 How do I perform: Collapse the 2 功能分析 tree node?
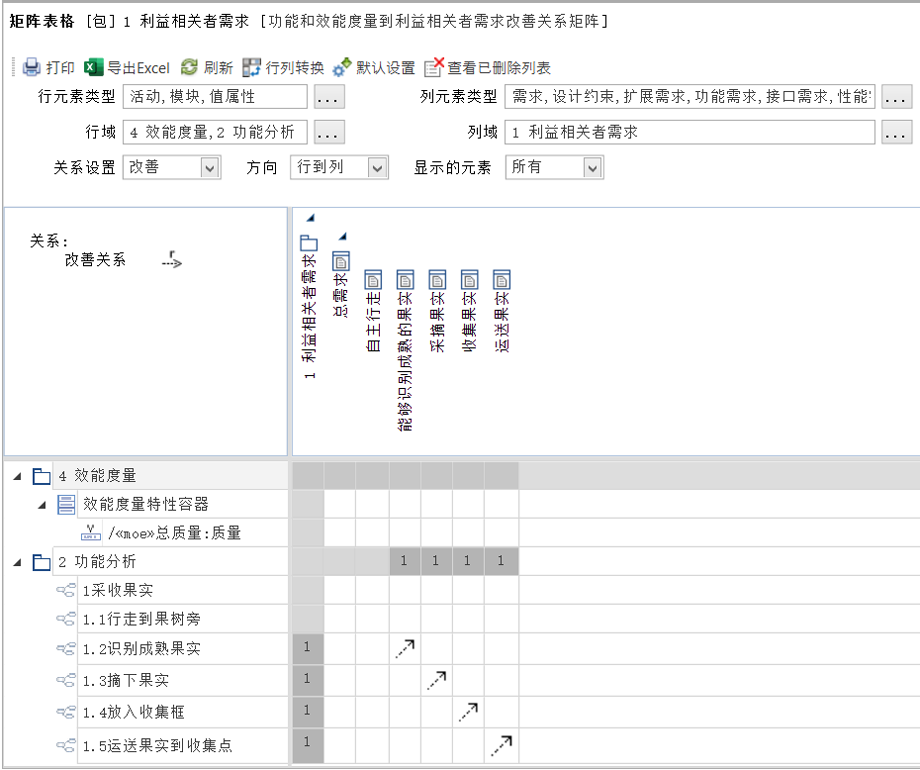(18, 562)
